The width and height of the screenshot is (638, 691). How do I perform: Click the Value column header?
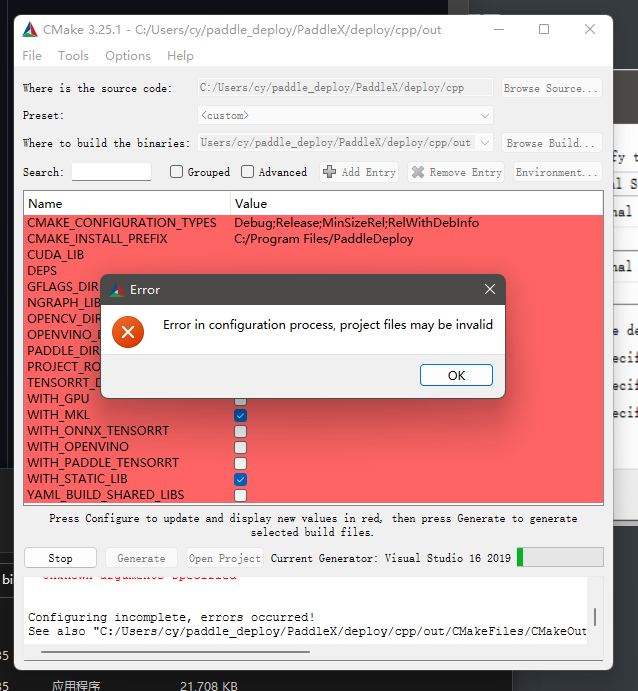416,204
